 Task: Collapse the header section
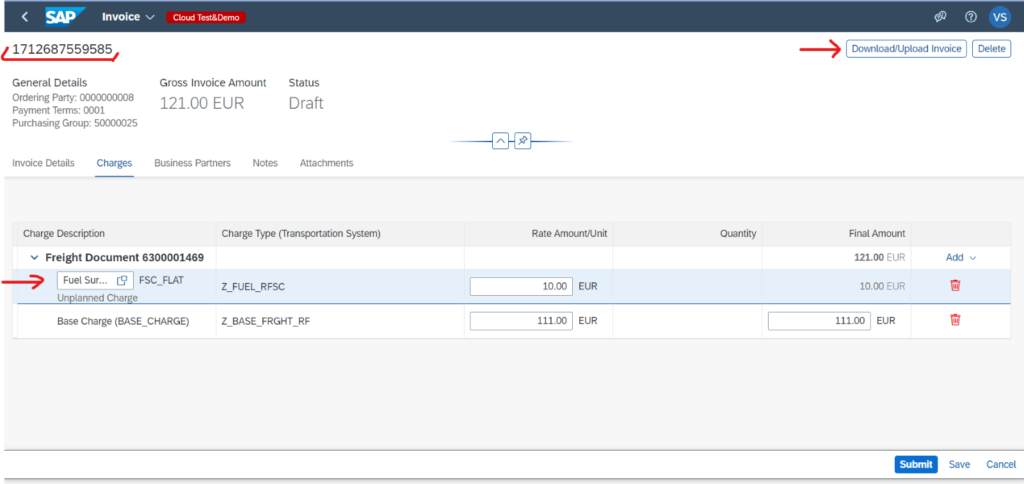coord(500,141)
